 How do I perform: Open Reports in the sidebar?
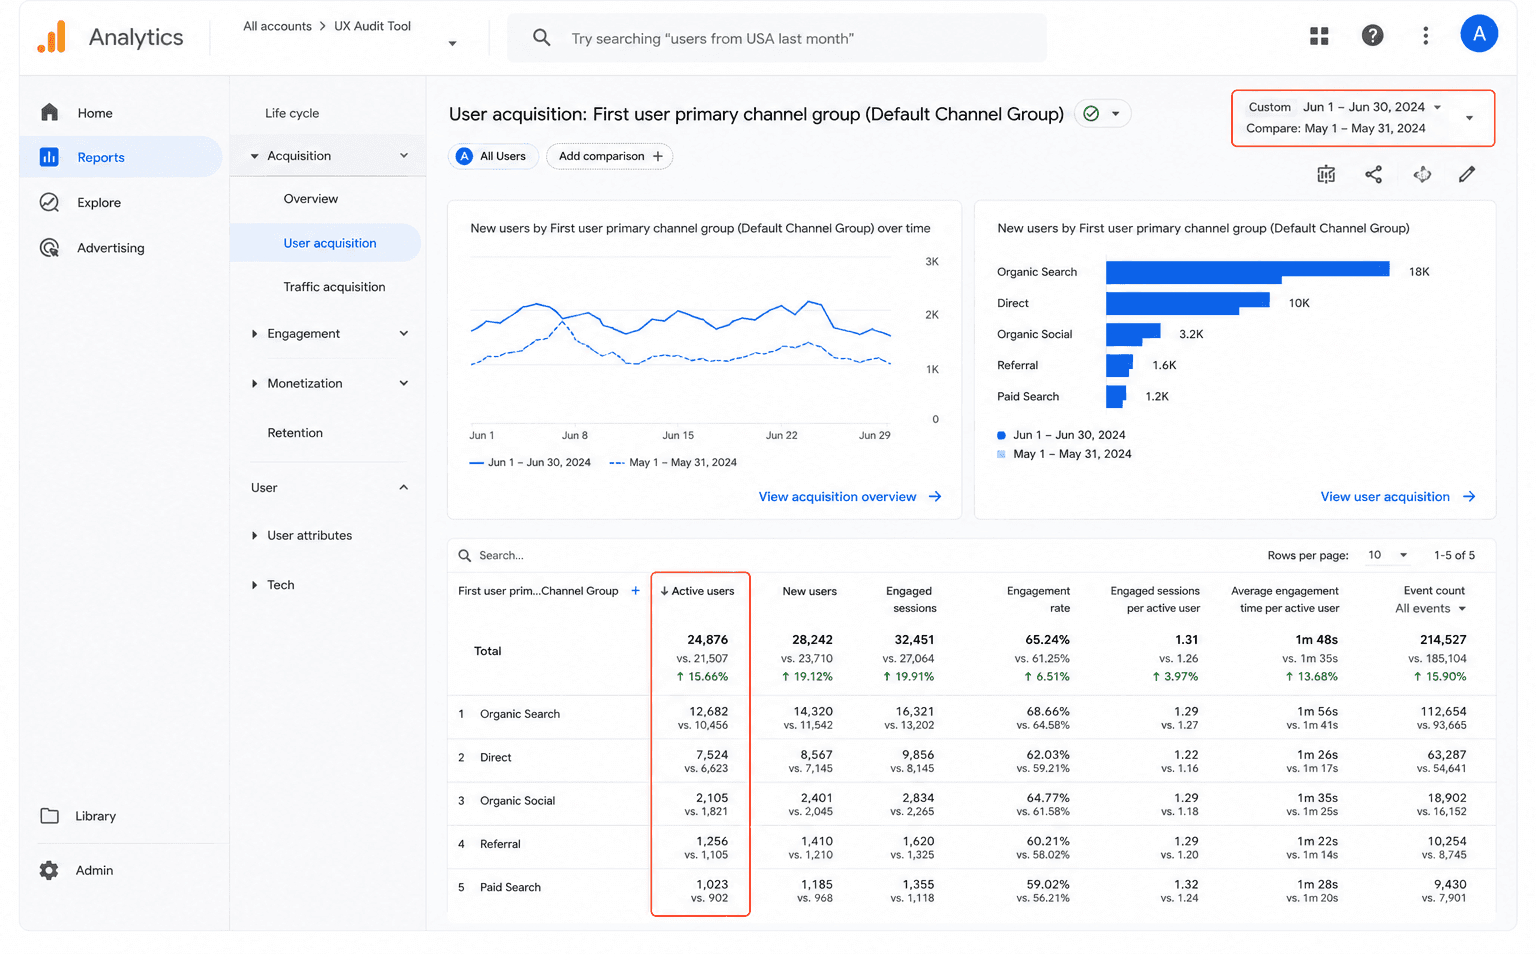[120, 157]
